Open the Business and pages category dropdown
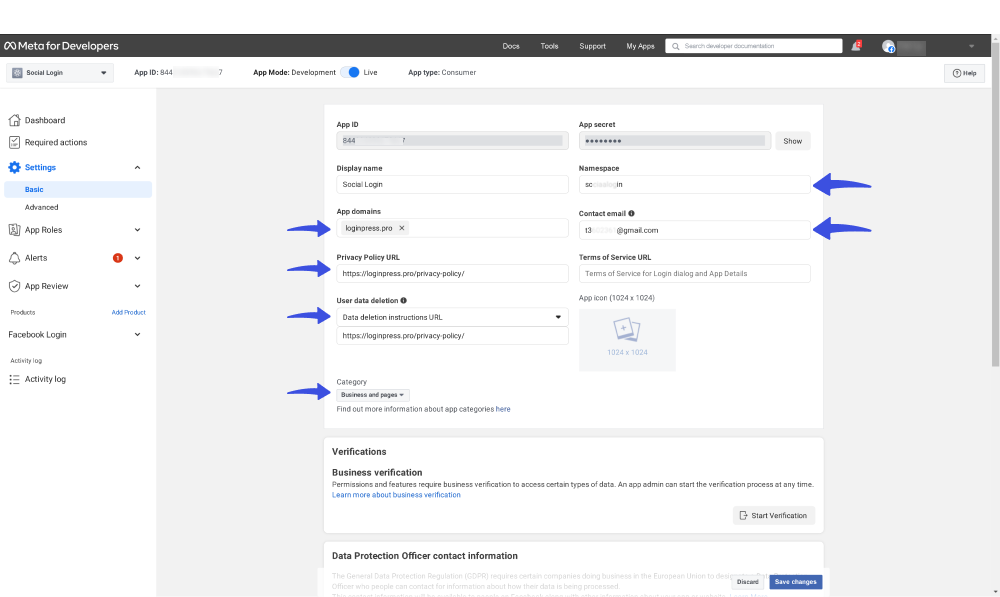This screenshot has height=597, width=1000. (x=373, y=395)
